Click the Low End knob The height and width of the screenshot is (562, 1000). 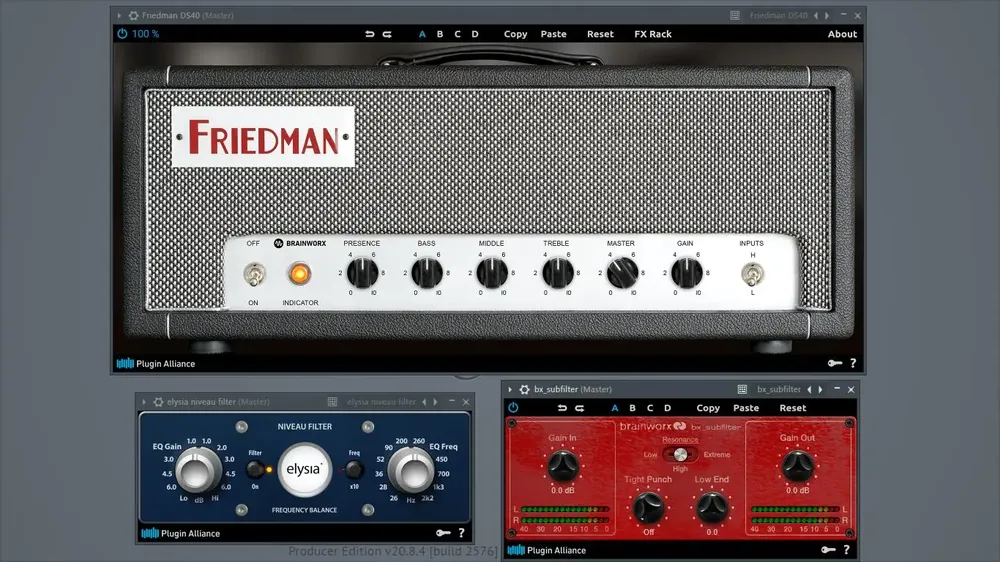pyautogui.click(x=712, y=508)
